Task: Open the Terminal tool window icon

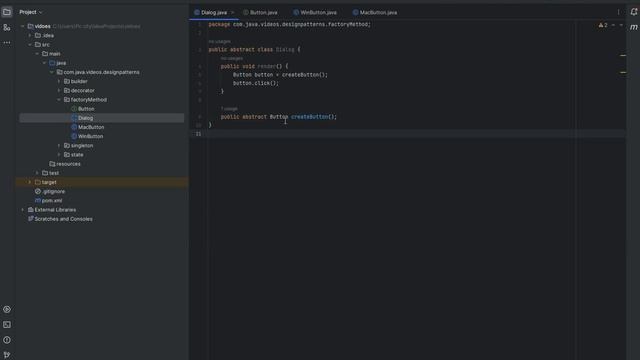Action: click(7, 324)
